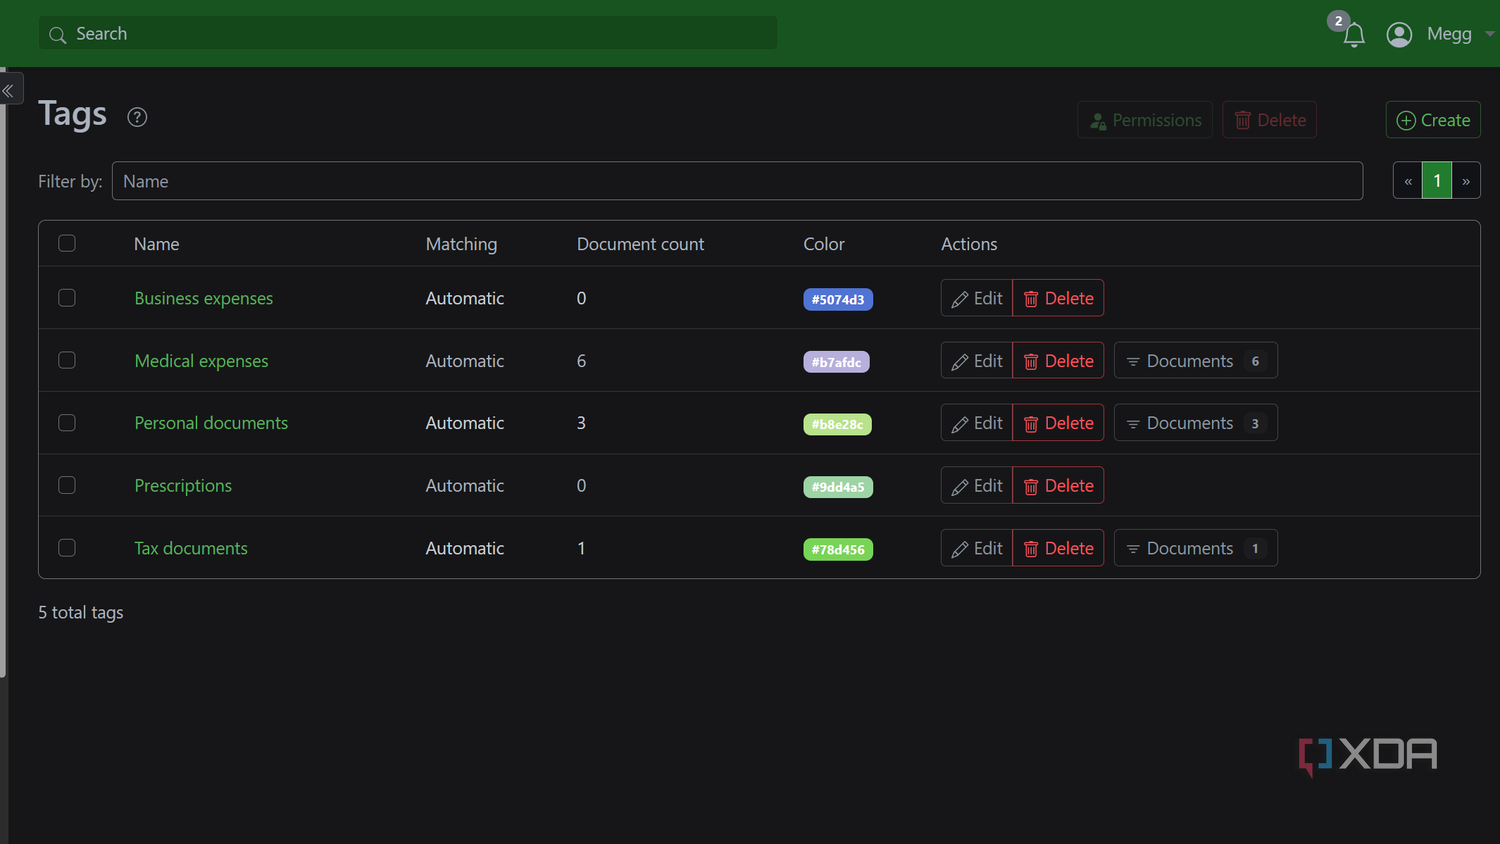Collapse the sidebar with double-chevron icon
1500x844 pixels.
point(8,91)
